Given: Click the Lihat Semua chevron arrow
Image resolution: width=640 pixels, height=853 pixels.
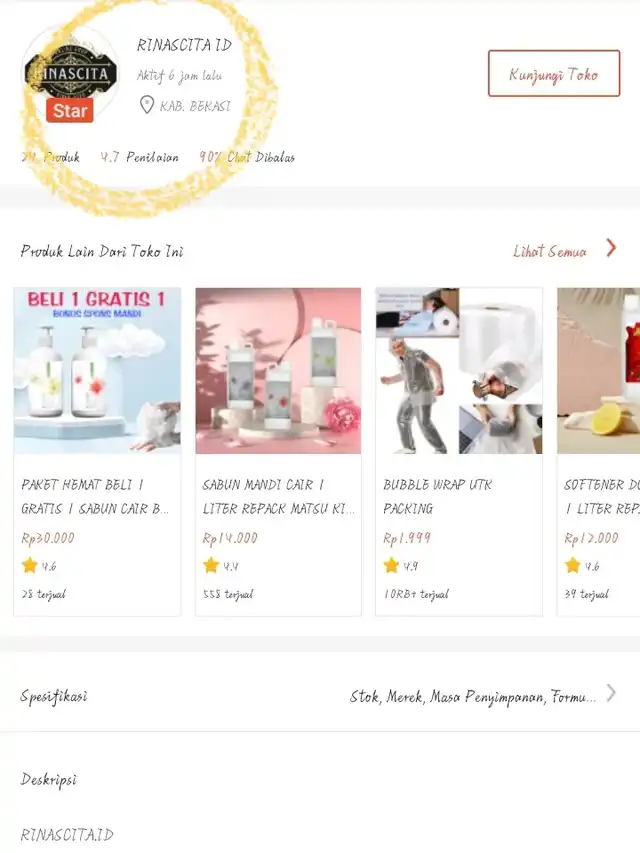Looking at the screenshot, I should pos(611,248).
